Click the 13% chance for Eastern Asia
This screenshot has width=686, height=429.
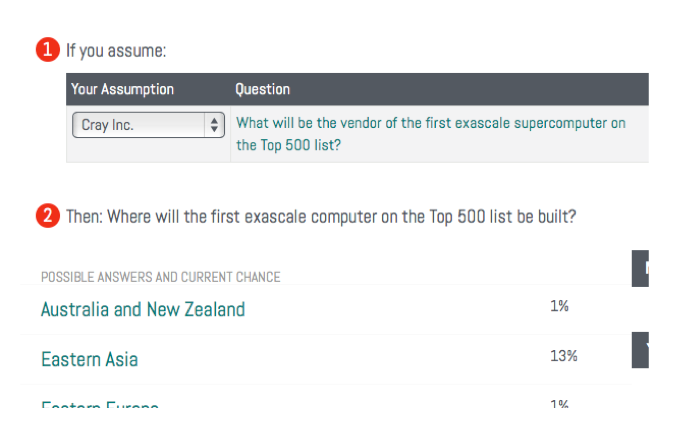[564, 356]
